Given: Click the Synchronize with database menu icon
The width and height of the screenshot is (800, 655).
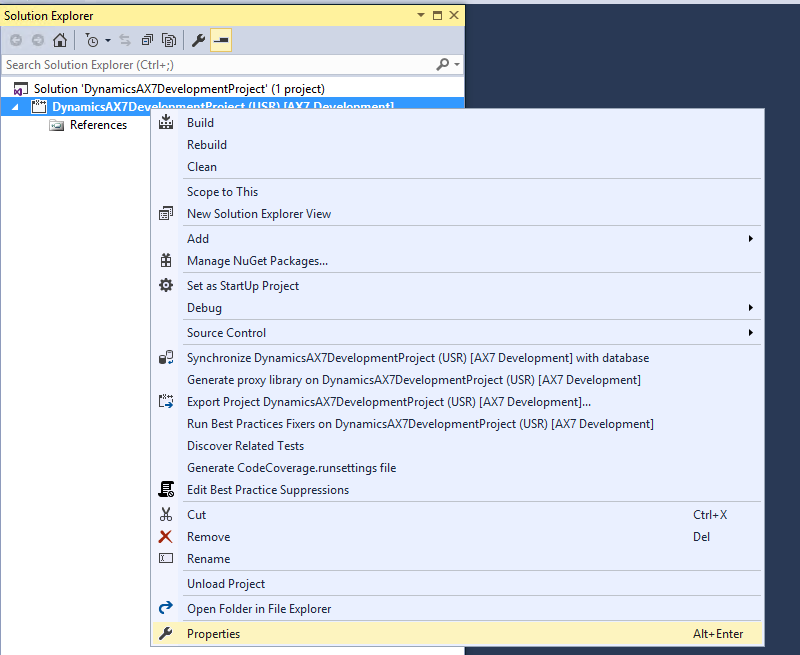Looking at the screenshot, I should (166, 358).
